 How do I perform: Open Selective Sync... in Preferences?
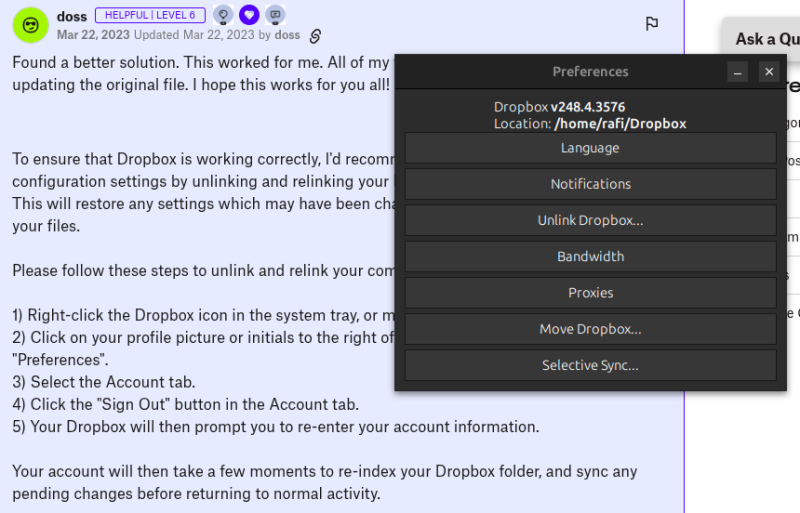coord(590,365)
